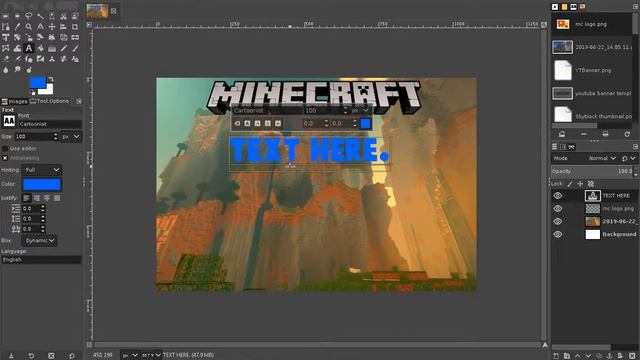Select the Fuzzy Select wand tool

pyautogui.click(x=40, y=16)
